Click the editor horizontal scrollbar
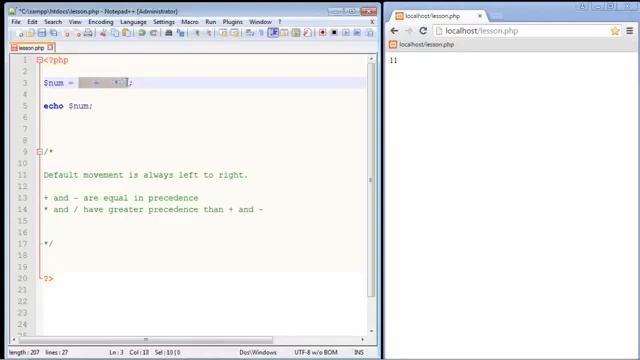 (146, 340)
